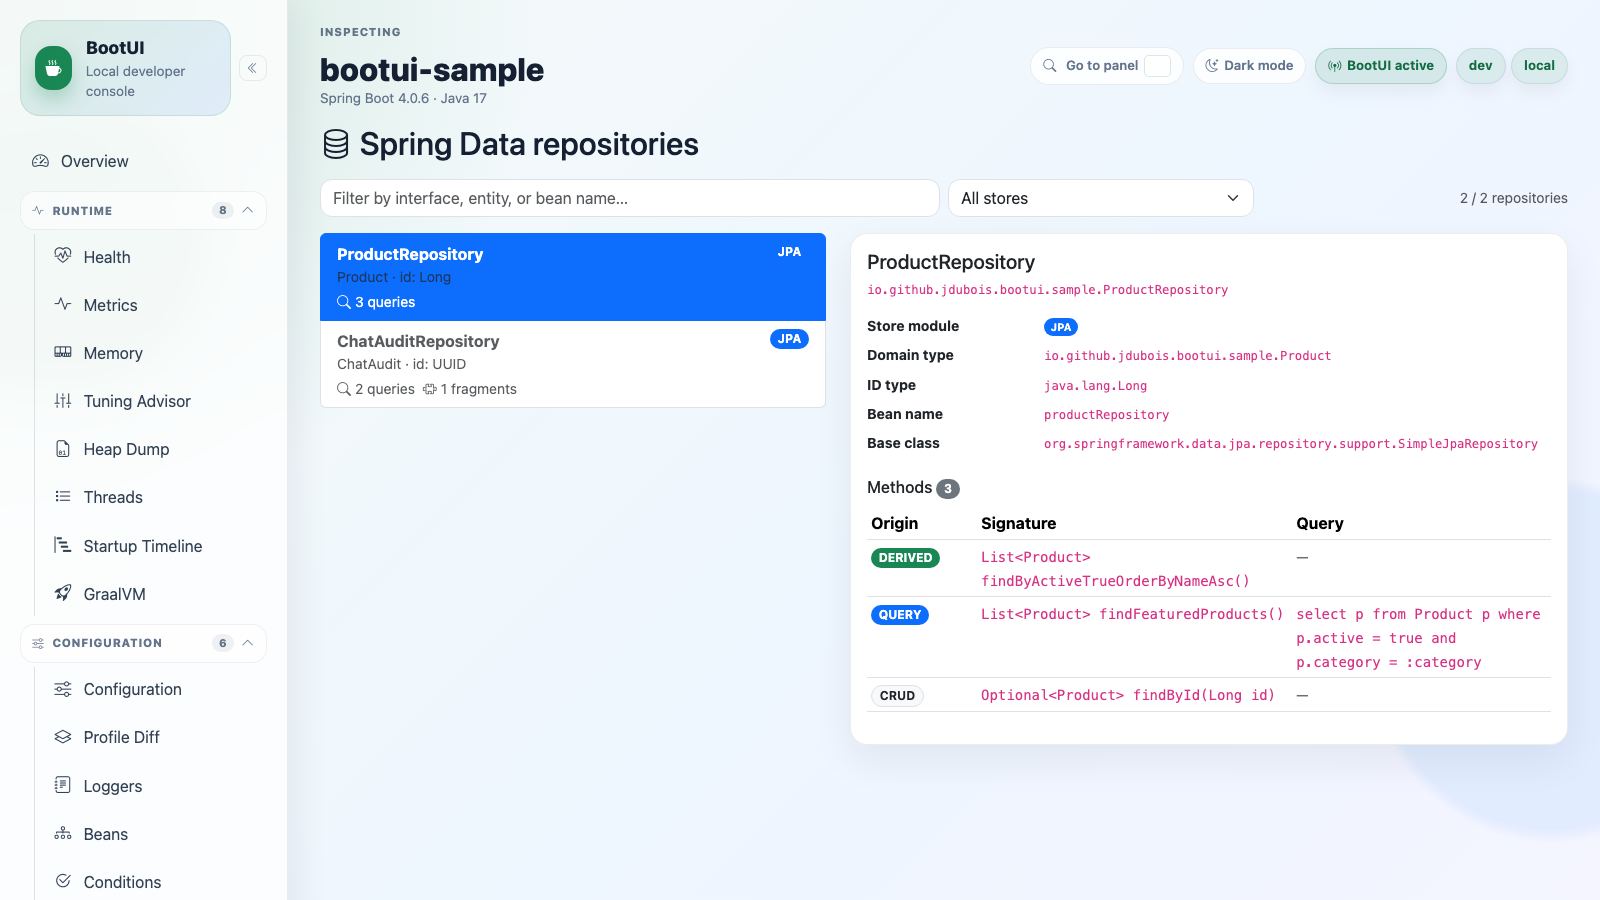The image size is (1600, 900).
Task: Click the RUNTIME count badge 8
Action: pyautogui.click(x=223, y=210)
